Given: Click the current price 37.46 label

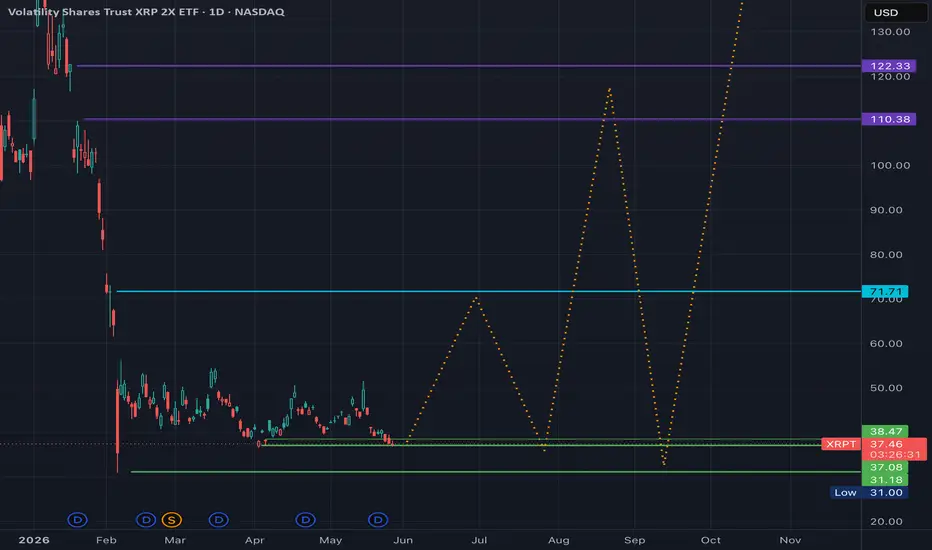Looking at the screenshot, I should click(886, 444).
